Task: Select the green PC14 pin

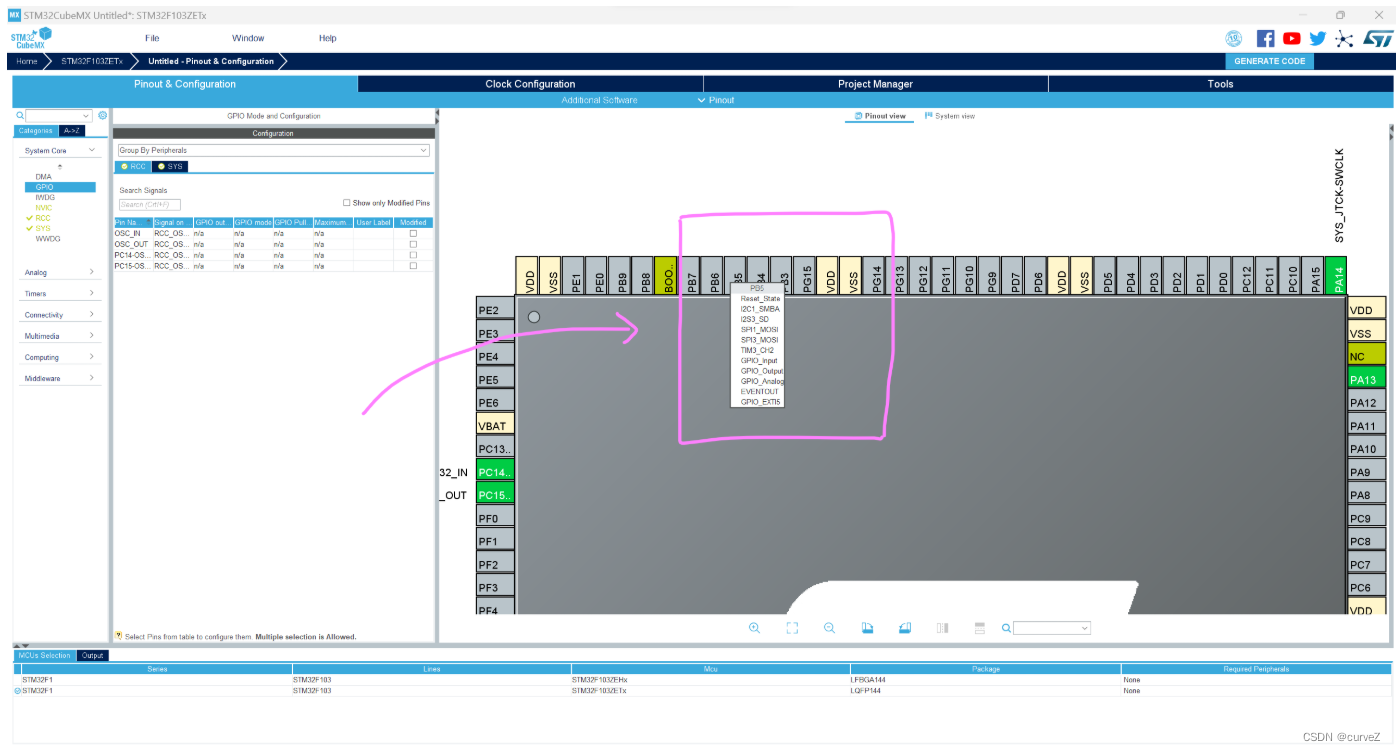Action: pos(495,472)
